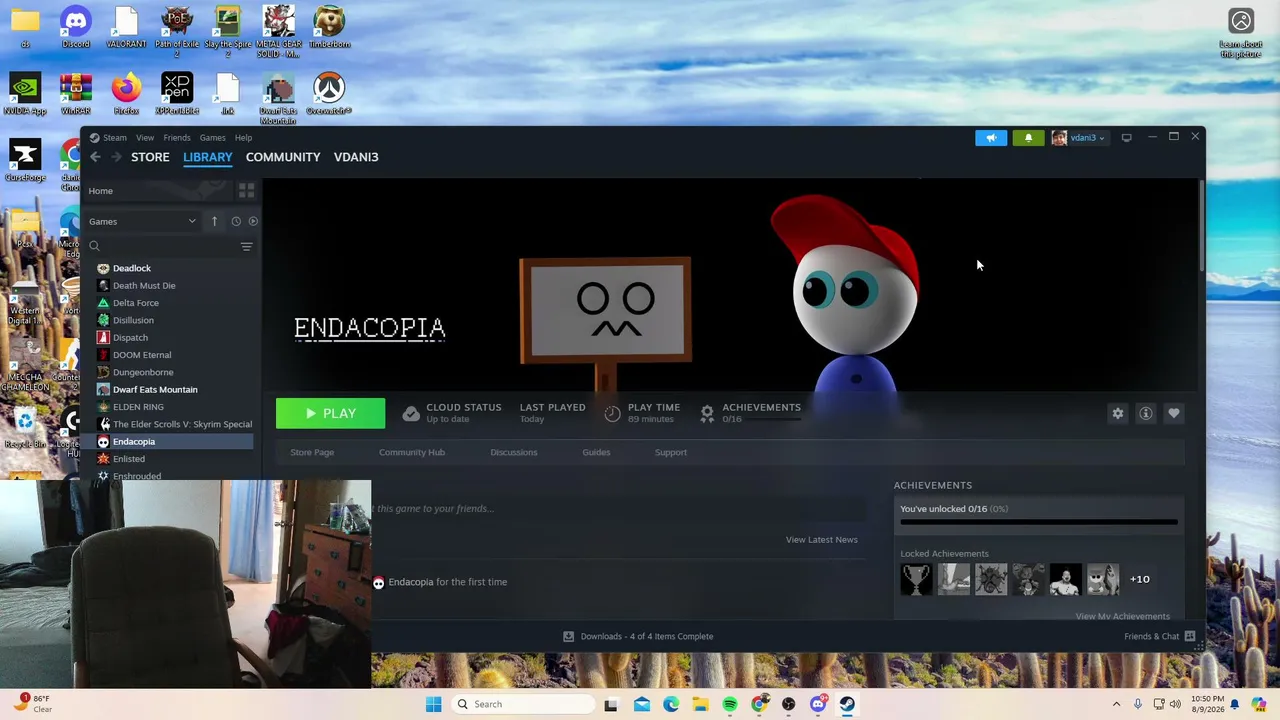This screenshot has height=720, width=1280.
Task: Go to the STORE tab
Action: [x=150, y=157]
